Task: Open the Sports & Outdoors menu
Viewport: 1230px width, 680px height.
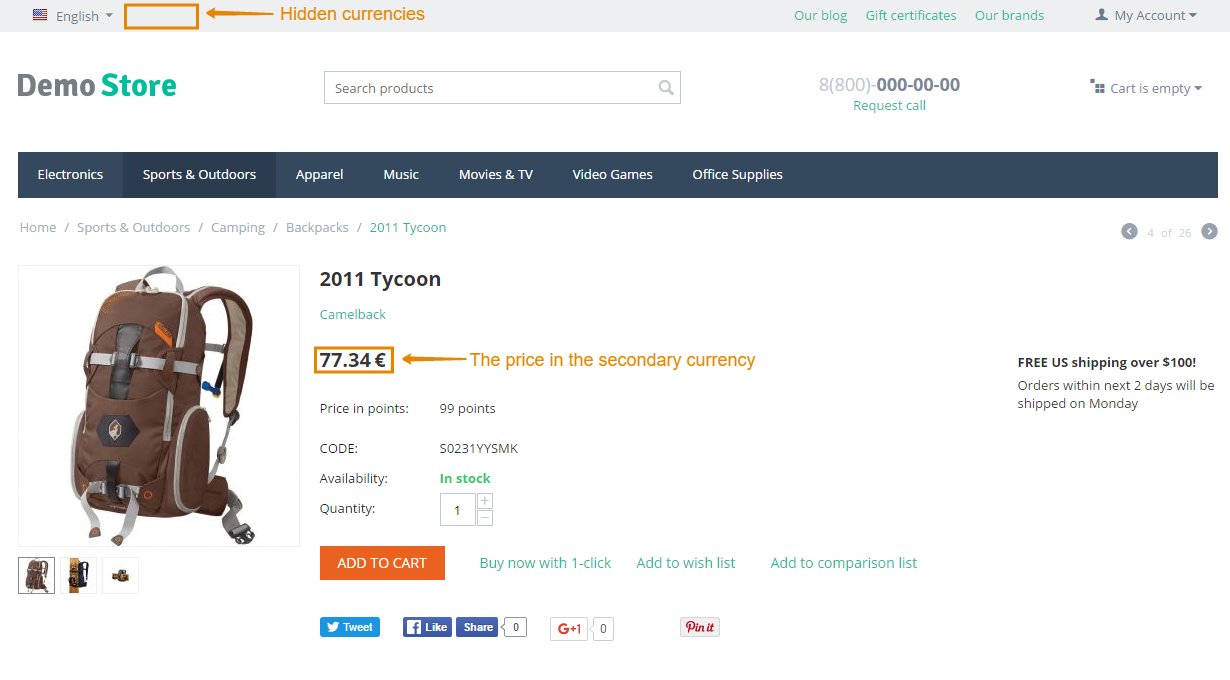Action: (x=199, y=175)
